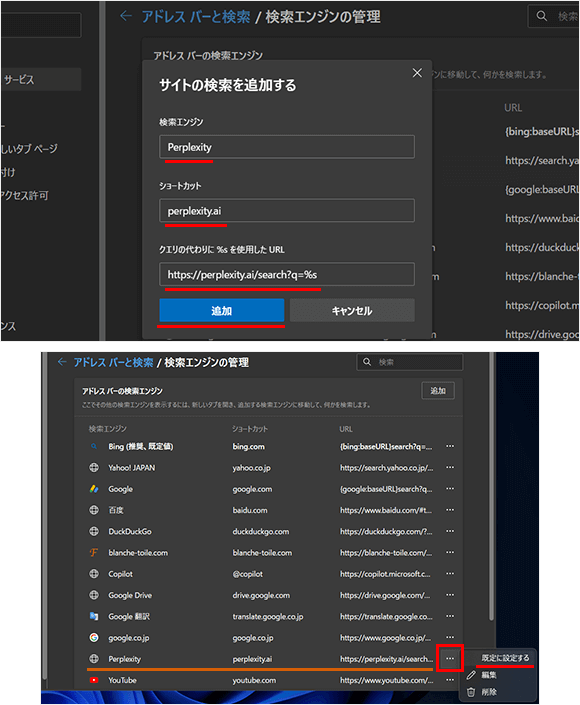Click globe icon beside Perplexity

coord(94,659)
